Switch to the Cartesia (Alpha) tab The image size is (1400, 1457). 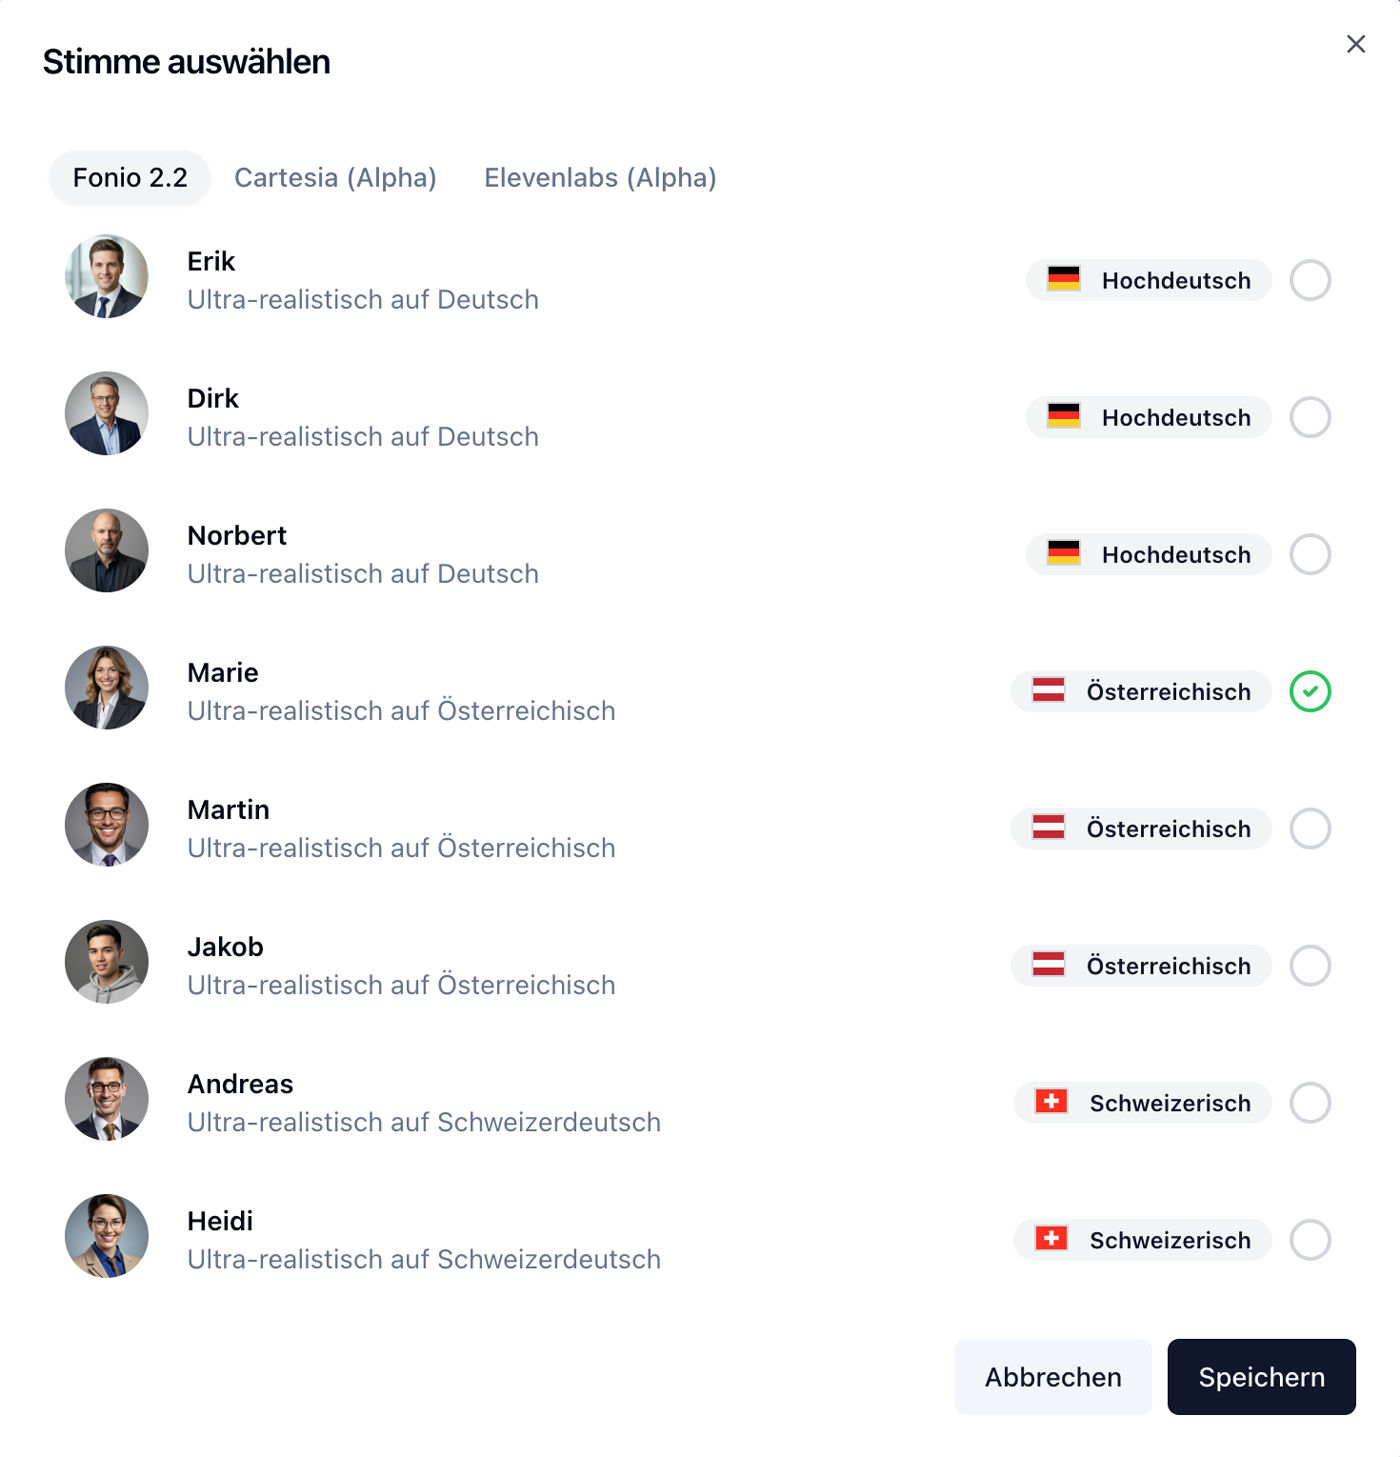click(335, 177)
